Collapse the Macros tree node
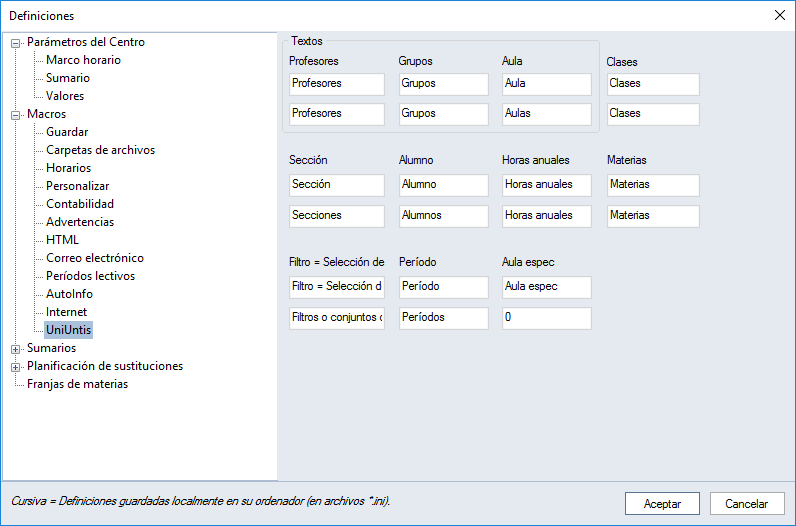Viewport: 796px width, 526px height. 16,115
